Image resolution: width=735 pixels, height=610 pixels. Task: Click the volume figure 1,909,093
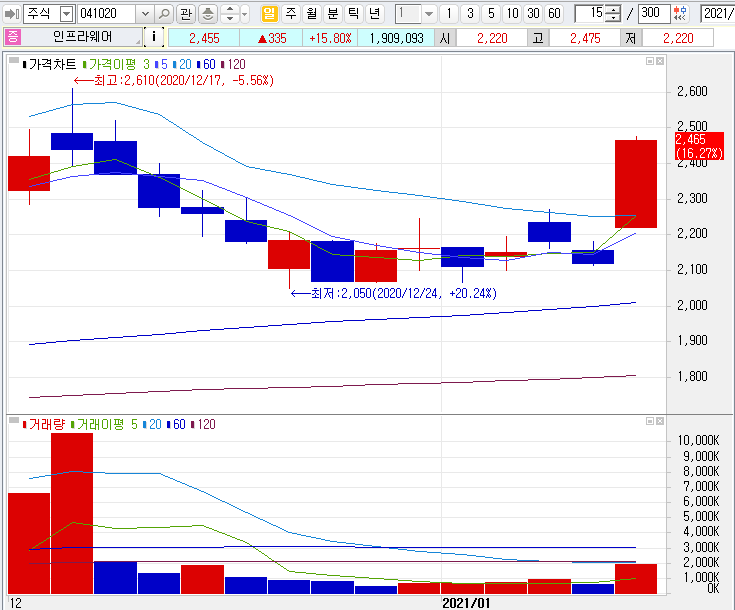tap(396, 38)
